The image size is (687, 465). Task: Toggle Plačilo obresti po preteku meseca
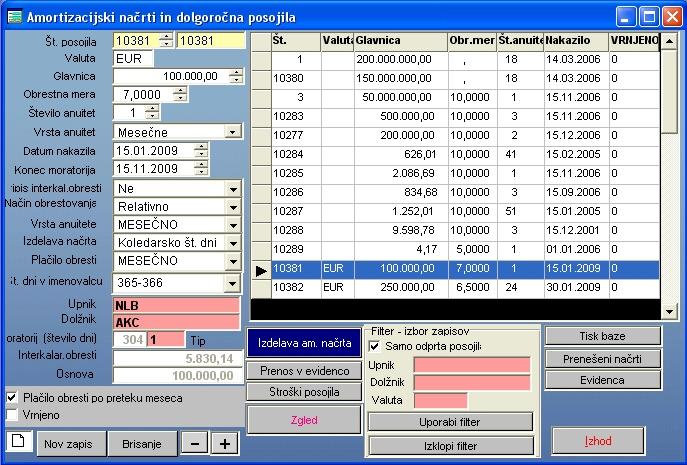click(12, 398)
